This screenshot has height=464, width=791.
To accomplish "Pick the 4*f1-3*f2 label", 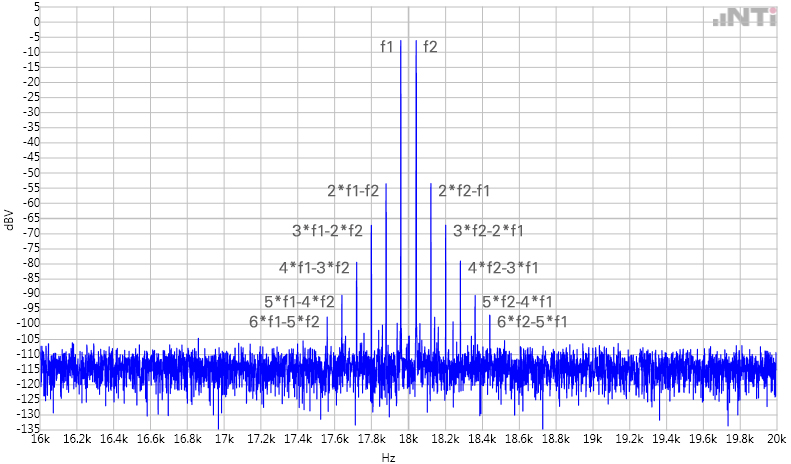I will click(314, 267).
